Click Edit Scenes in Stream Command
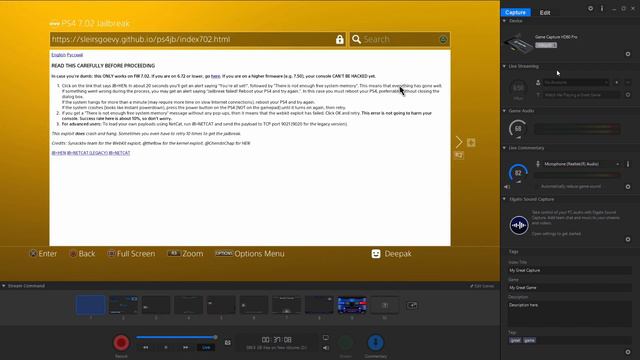 pyautogui.click(x=482, y=286)
